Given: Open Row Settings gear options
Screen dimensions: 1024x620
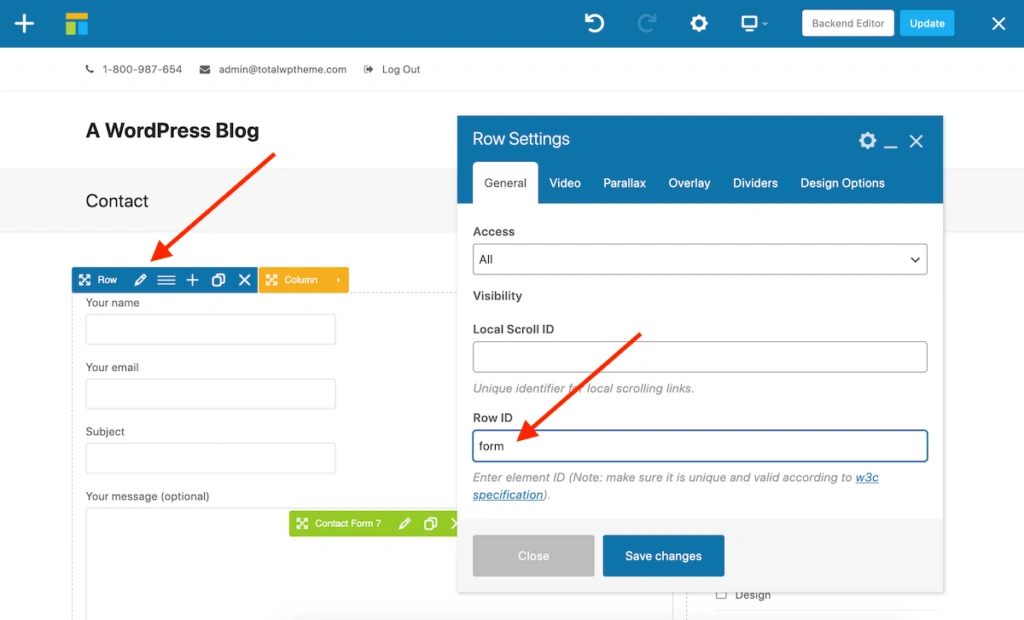Looking at the screenshot, I should pyautogui.click(x=867, y=140).
